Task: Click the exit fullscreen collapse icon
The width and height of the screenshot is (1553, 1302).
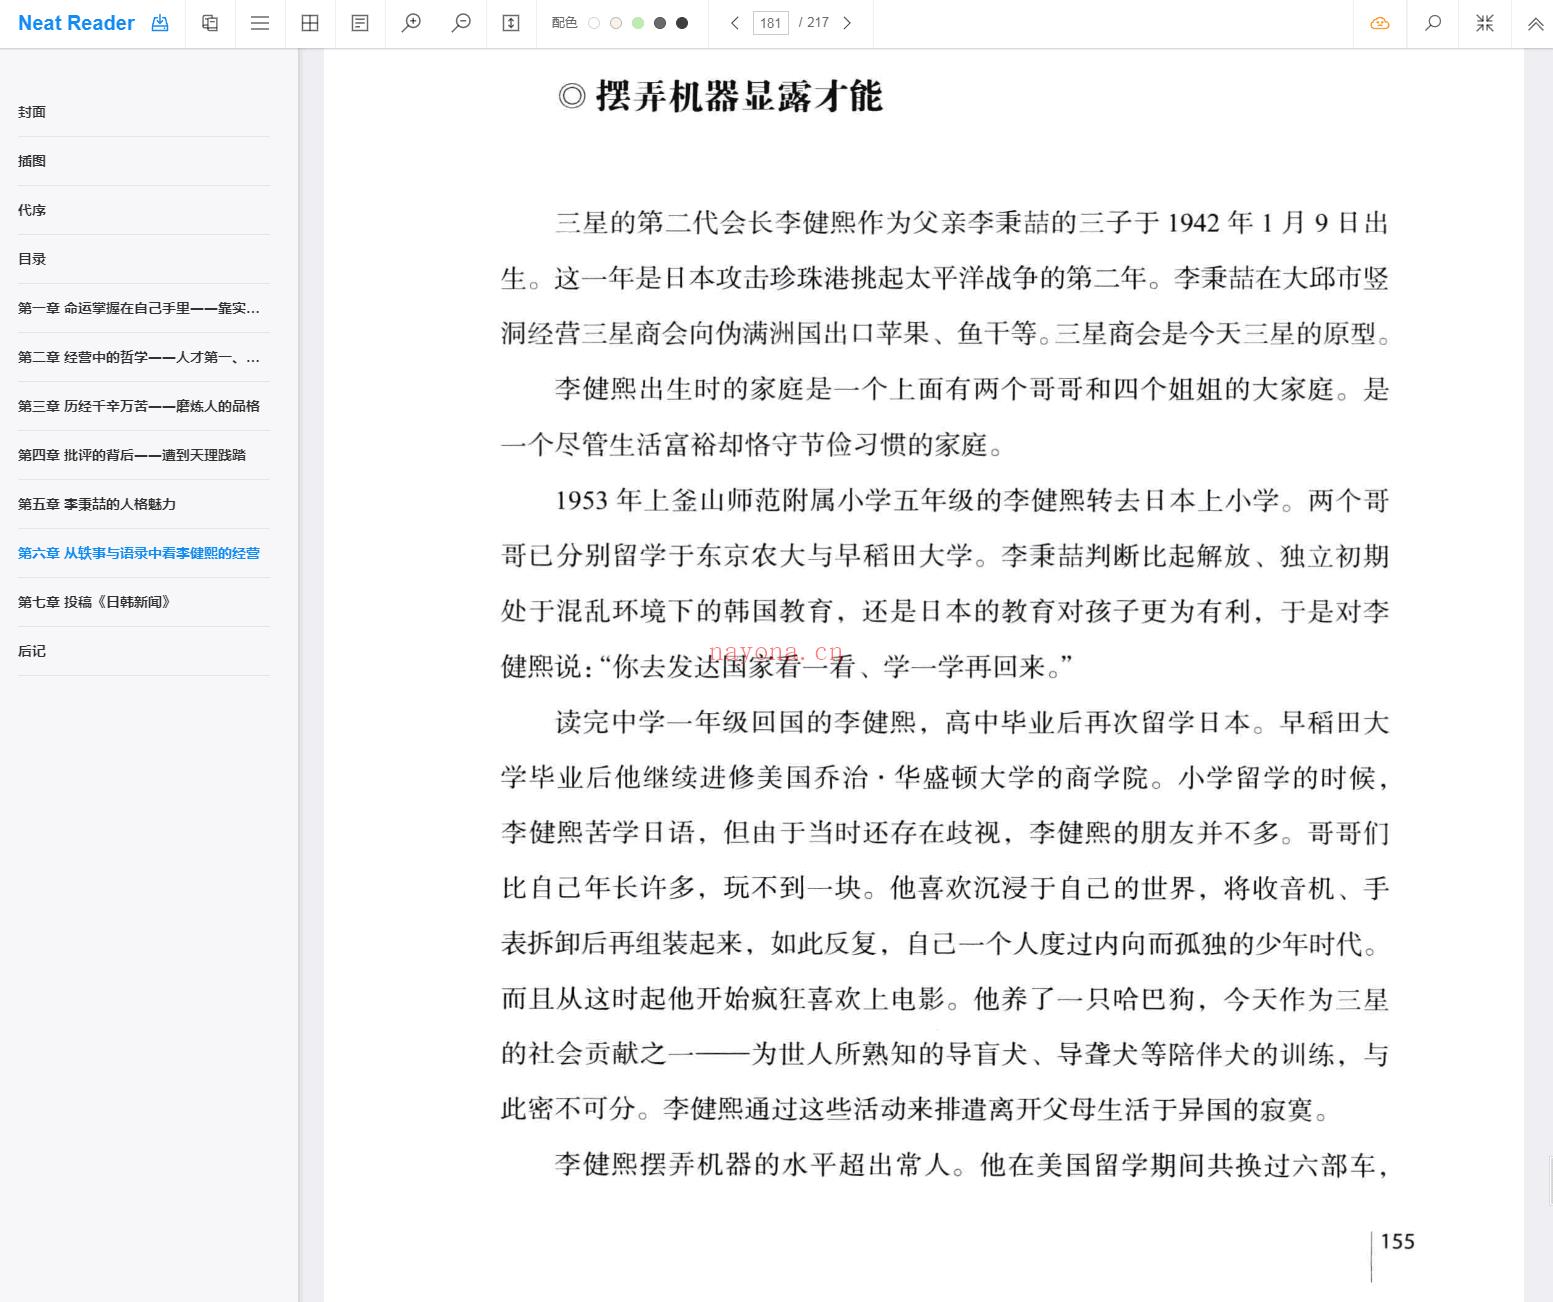Action: (1485, 23)
